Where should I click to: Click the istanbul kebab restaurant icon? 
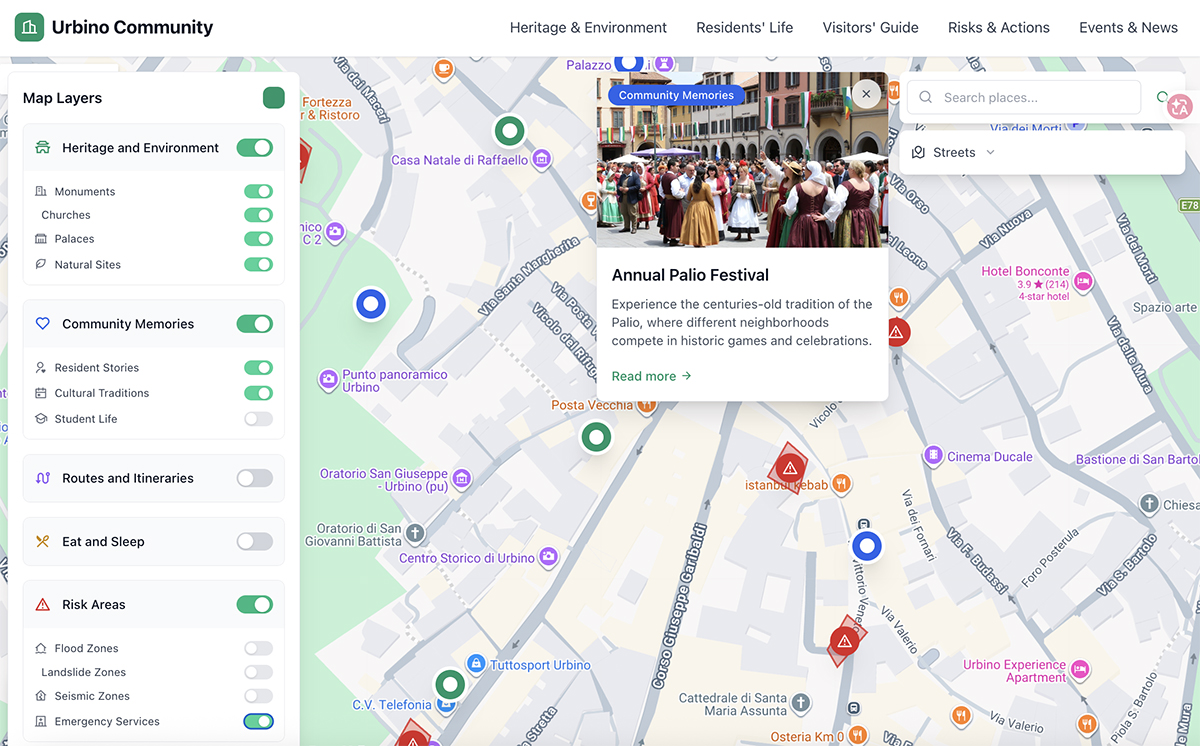[x=842, y=484]
